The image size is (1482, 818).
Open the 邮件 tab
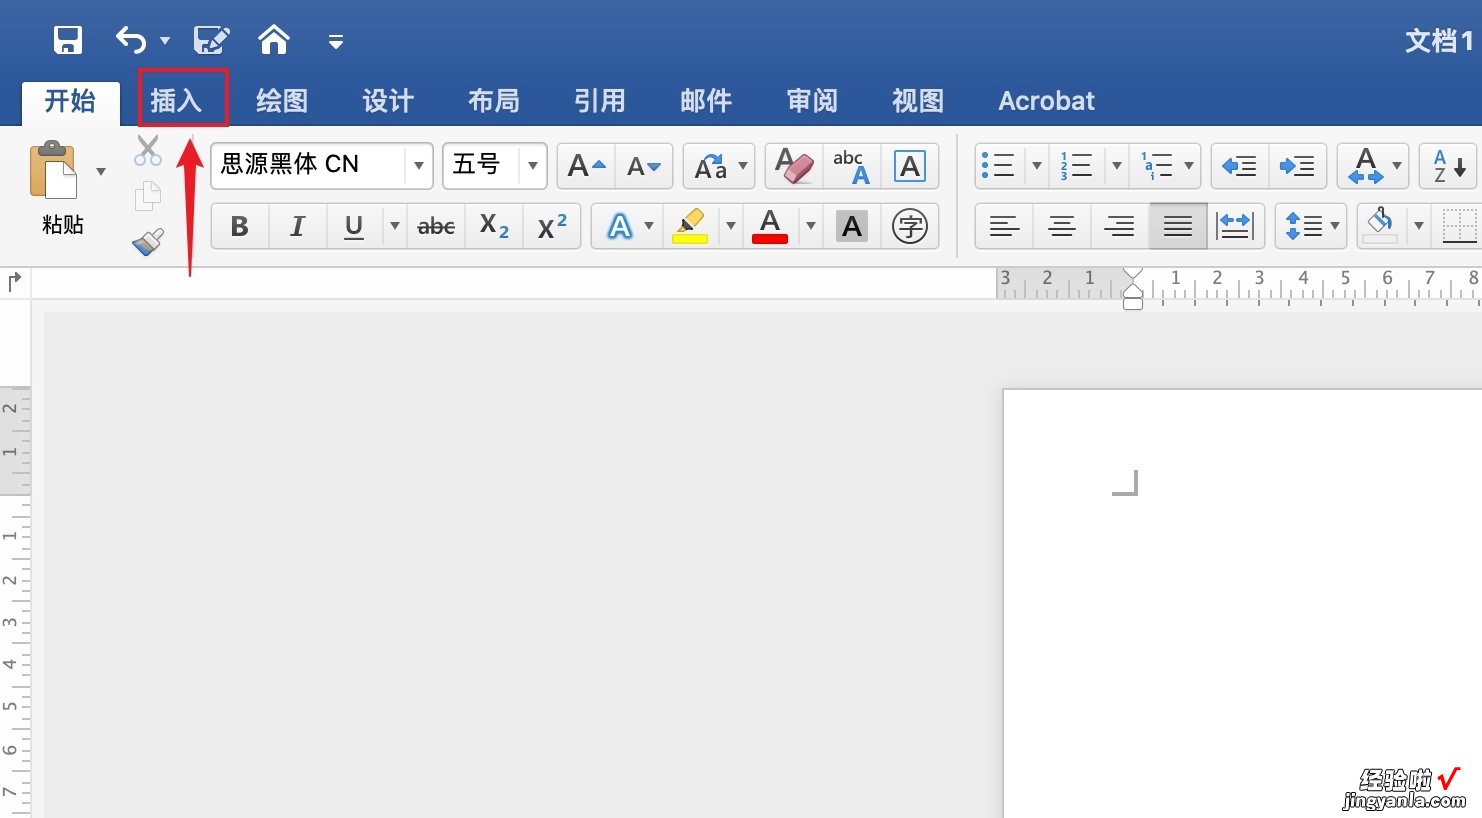(706, 101)
